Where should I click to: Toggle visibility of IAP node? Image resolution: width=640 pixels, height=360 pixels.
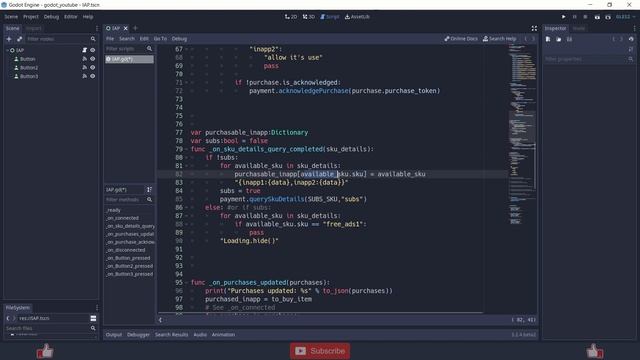click(93, 50)
